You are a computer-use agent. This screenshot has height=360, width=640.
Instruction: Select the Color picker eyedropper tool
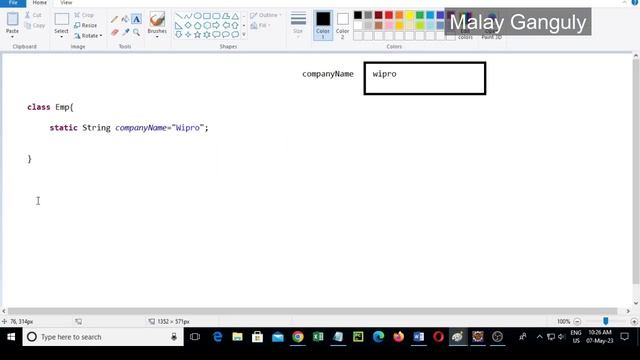click(x=125, y=32)
